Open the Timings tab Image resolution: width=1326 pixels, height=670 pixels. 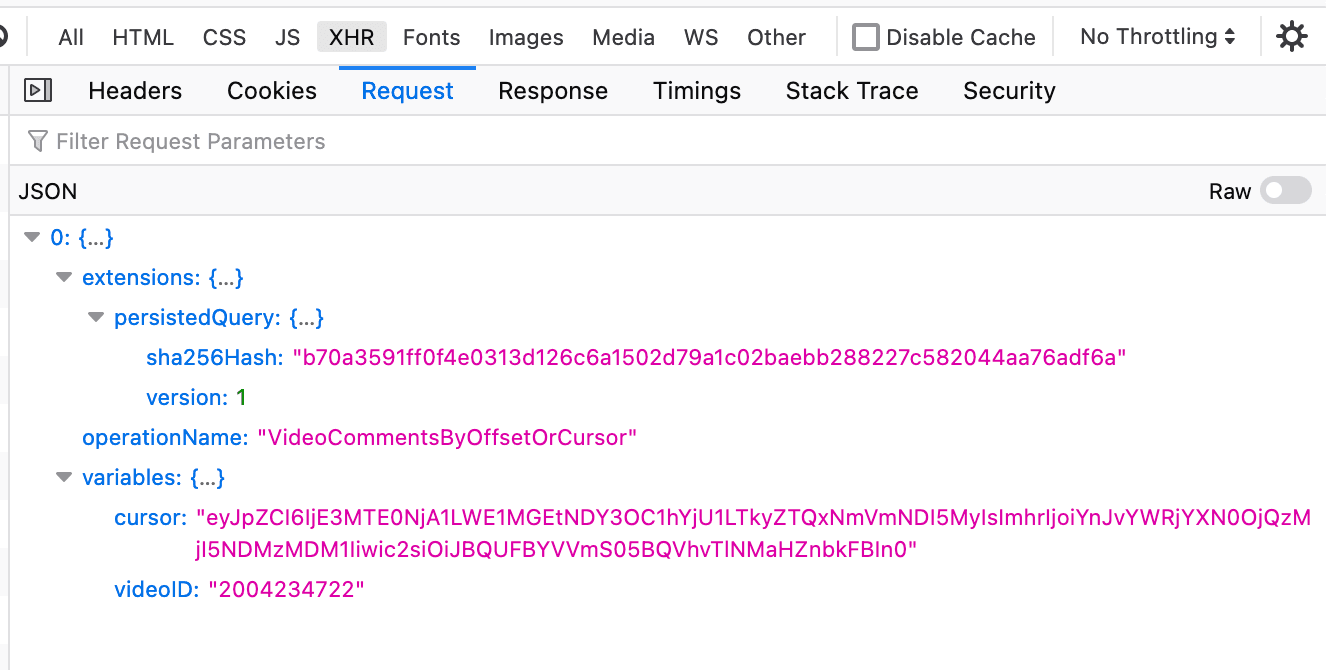coord(697,90)
